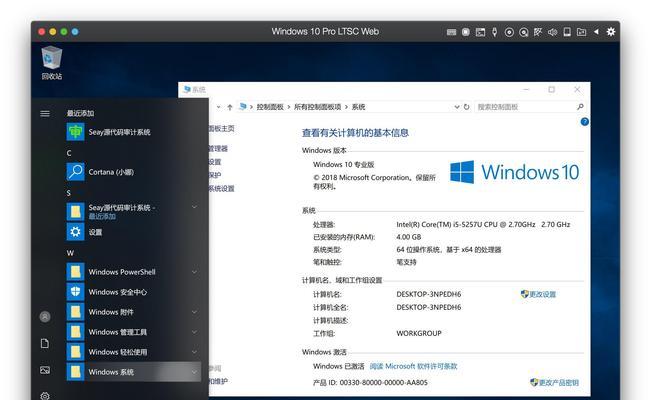651x400 pixels.
Task: Launch Cortana from the Start menu list
Action: 133,172
